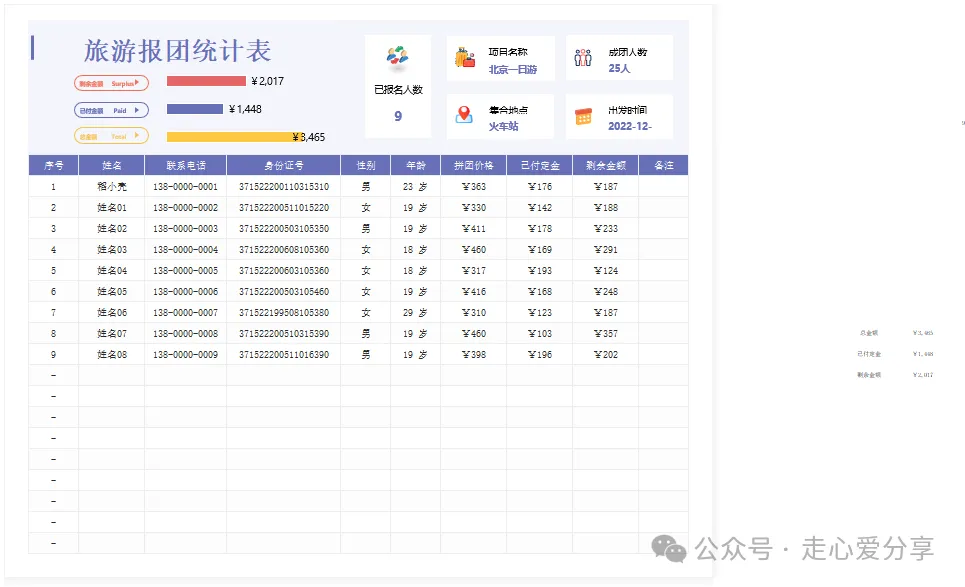Select deposit cell ¥142

point(540,207)
